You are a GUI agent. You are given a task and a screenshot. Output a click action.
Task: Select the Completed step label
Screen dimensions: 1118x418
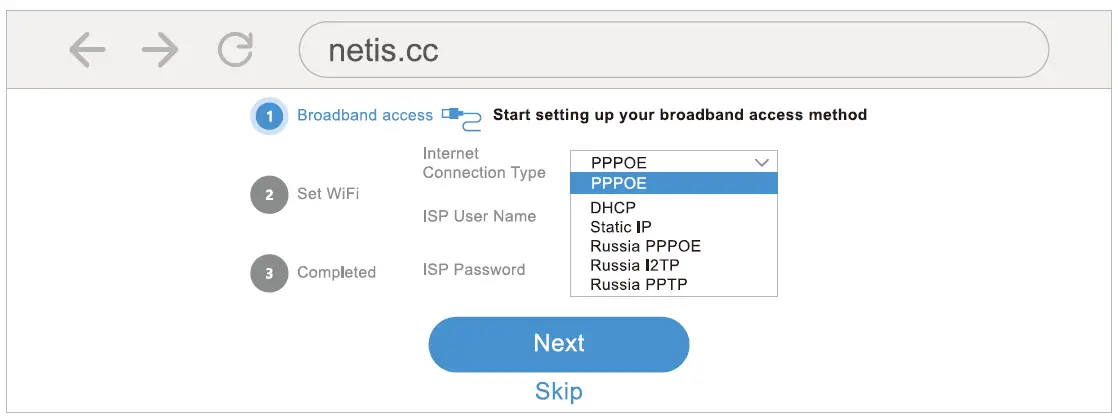click(x=336, y=272)
